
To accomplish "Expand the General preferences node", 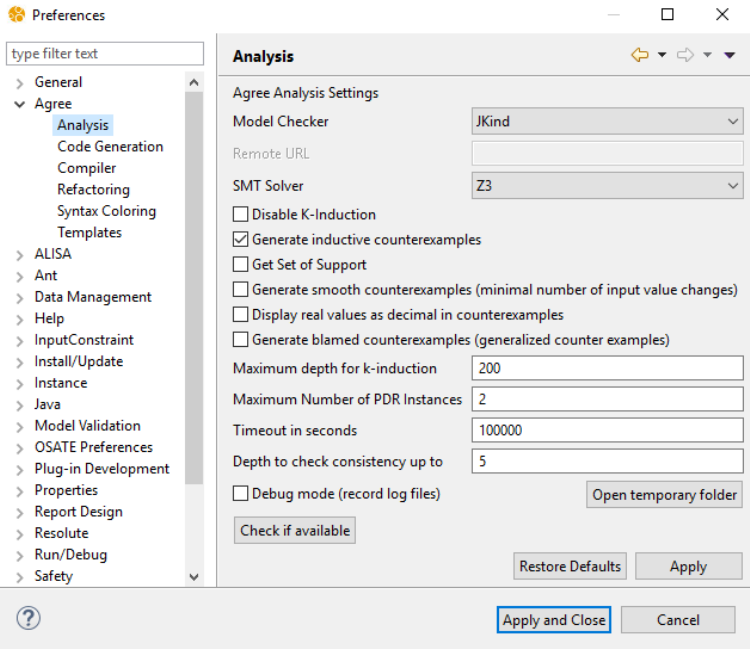I will coord(20,83).
